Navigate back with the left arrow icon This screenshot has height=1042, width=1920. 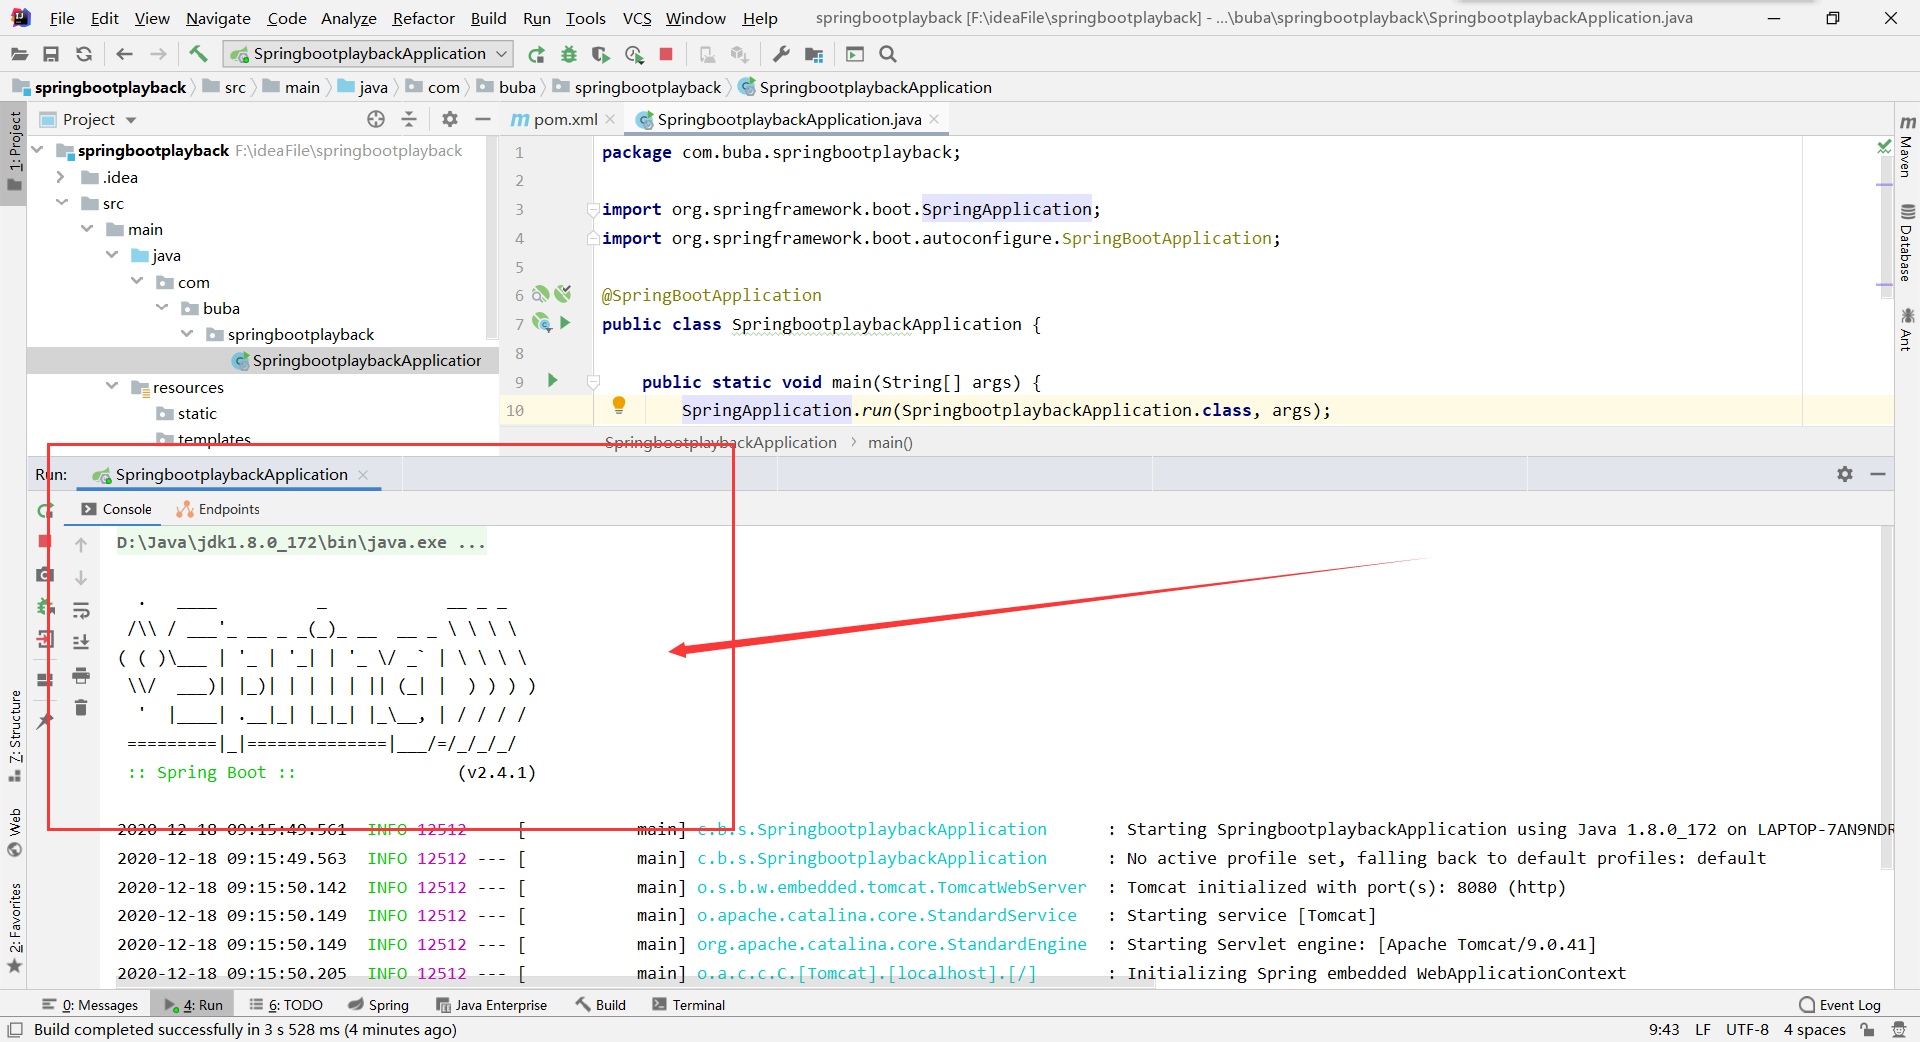(x=124, y=54)
